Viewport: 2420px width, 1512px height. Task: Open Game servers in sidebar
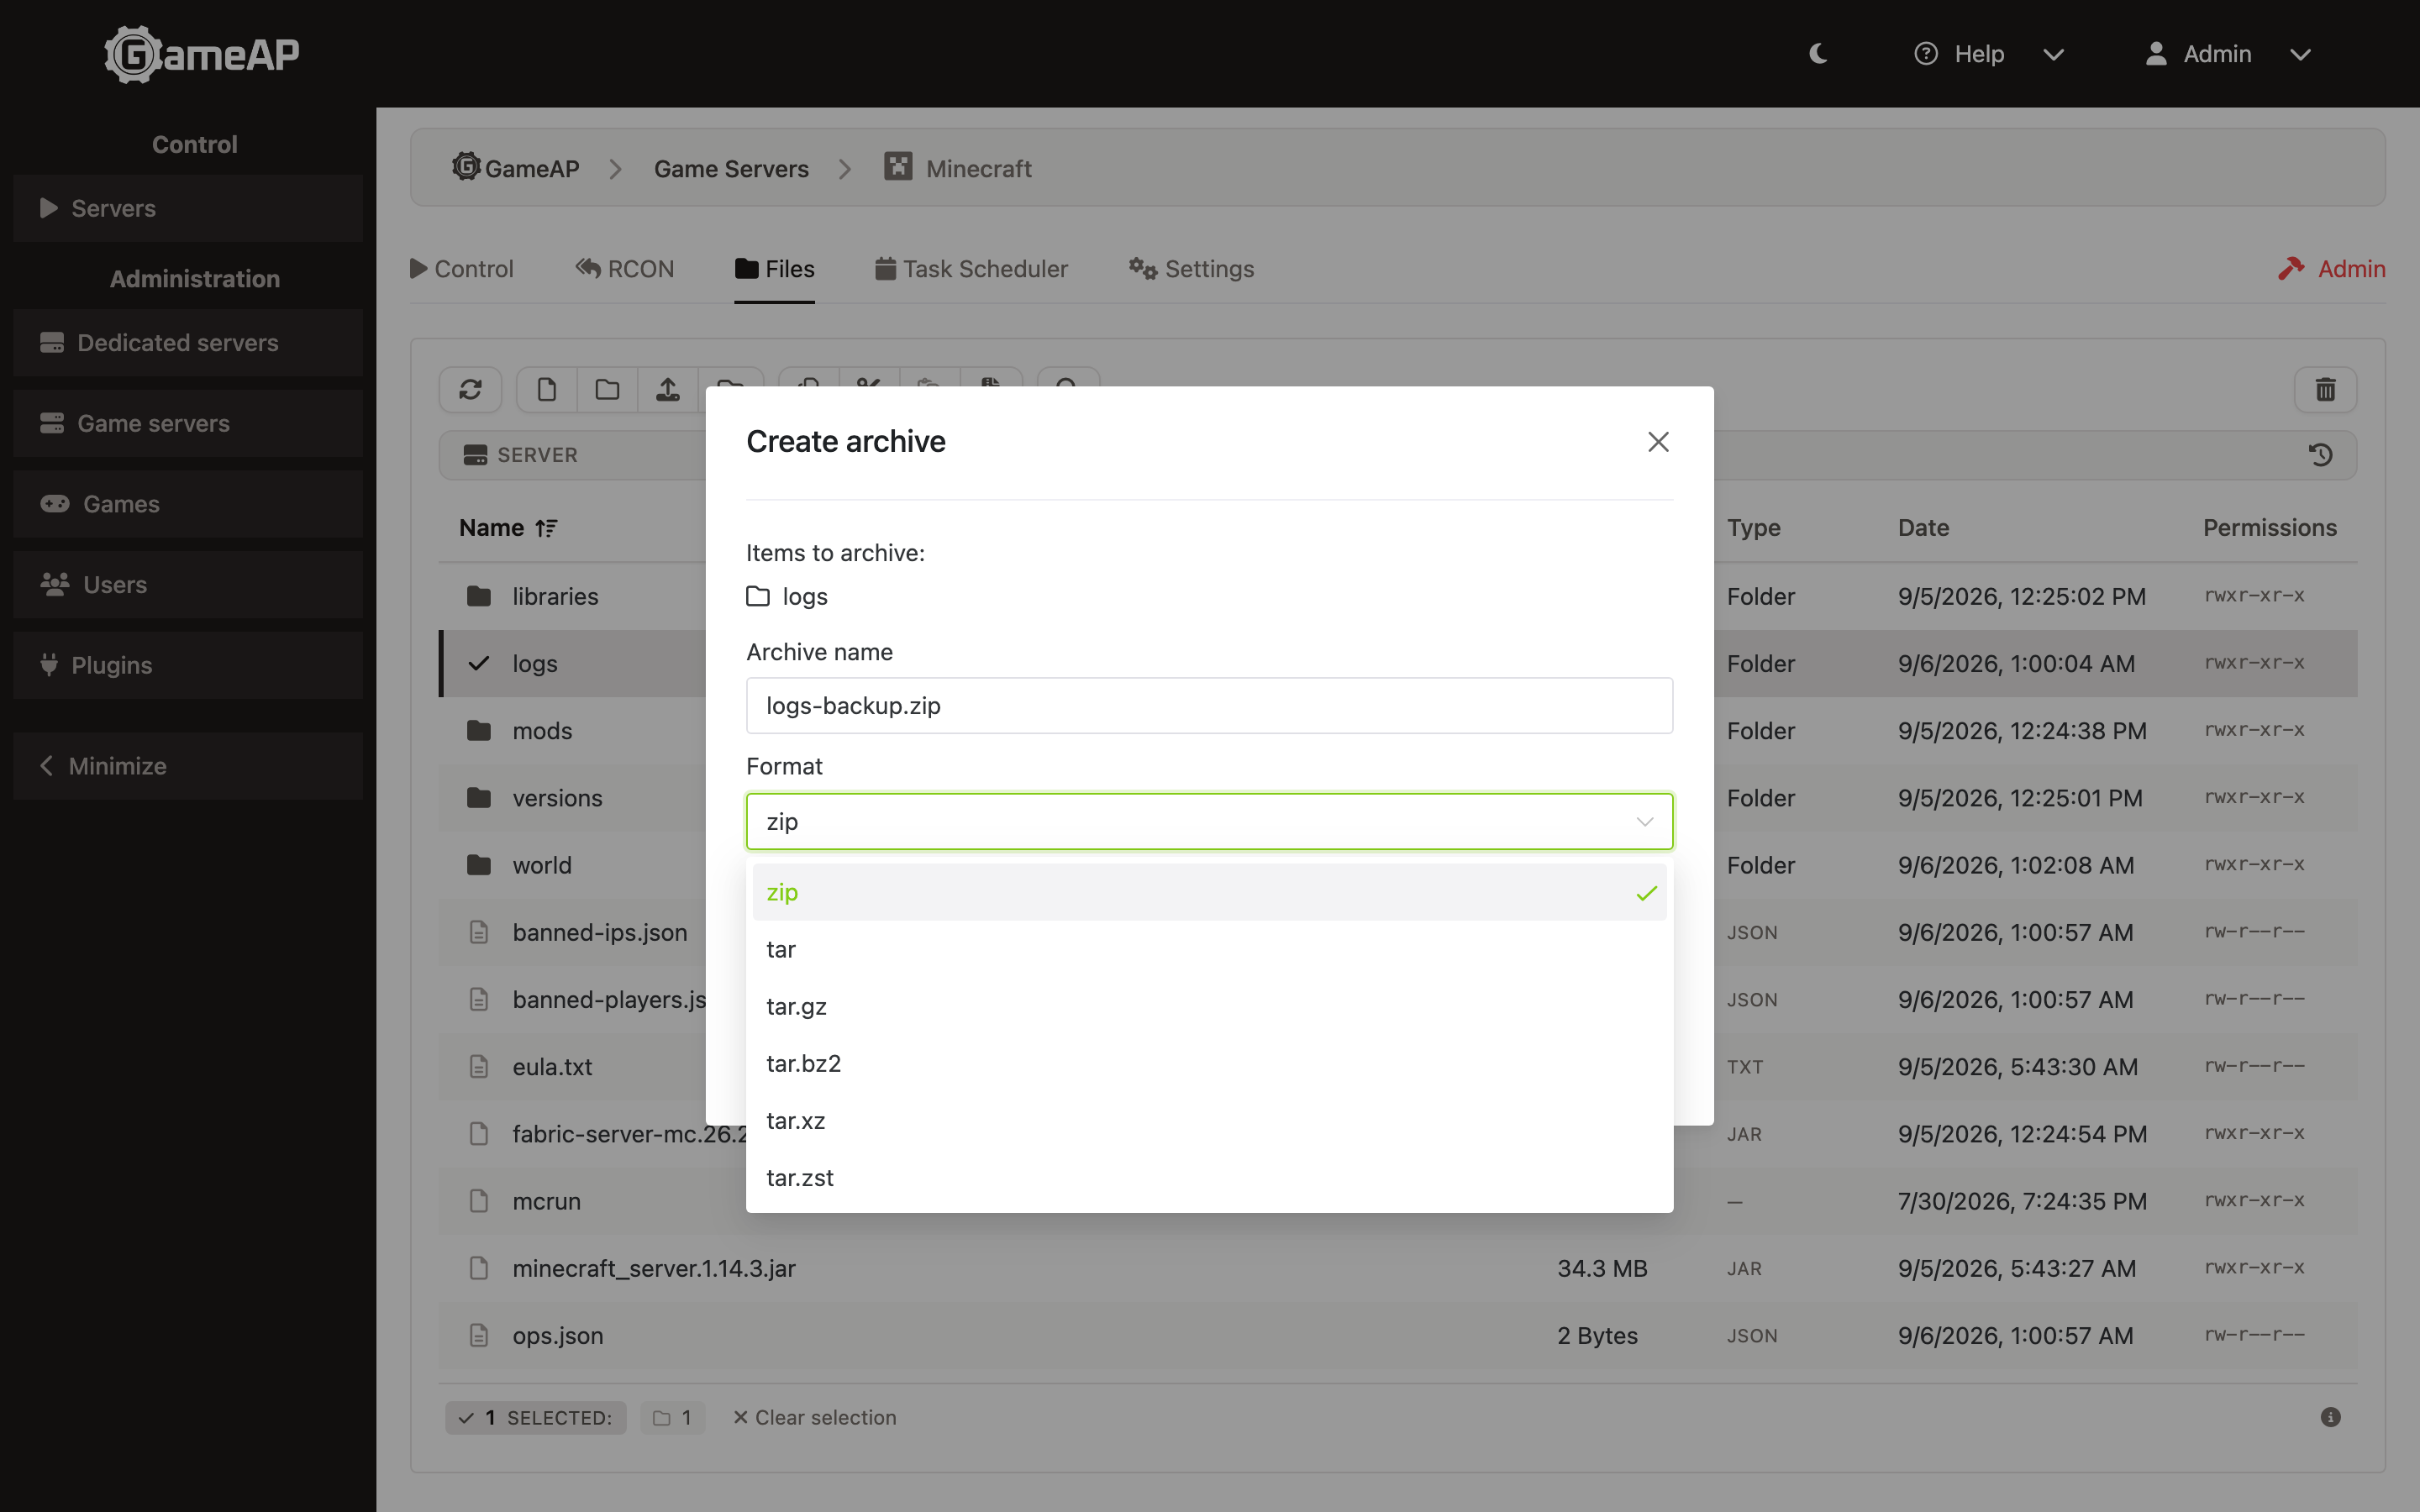[x=188, y=423]
